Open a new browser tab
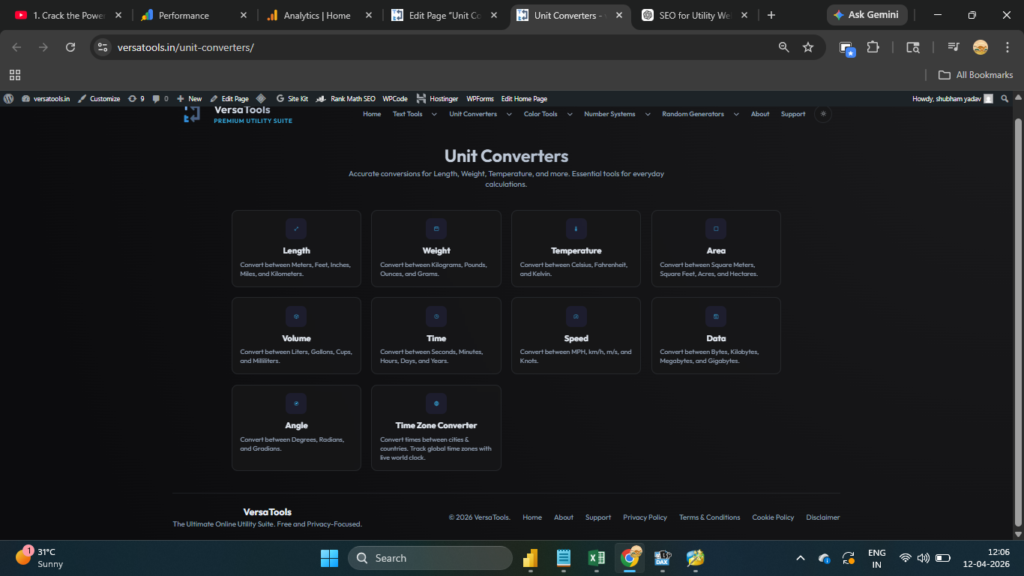 pyautogui.click(x=771, y=15)
